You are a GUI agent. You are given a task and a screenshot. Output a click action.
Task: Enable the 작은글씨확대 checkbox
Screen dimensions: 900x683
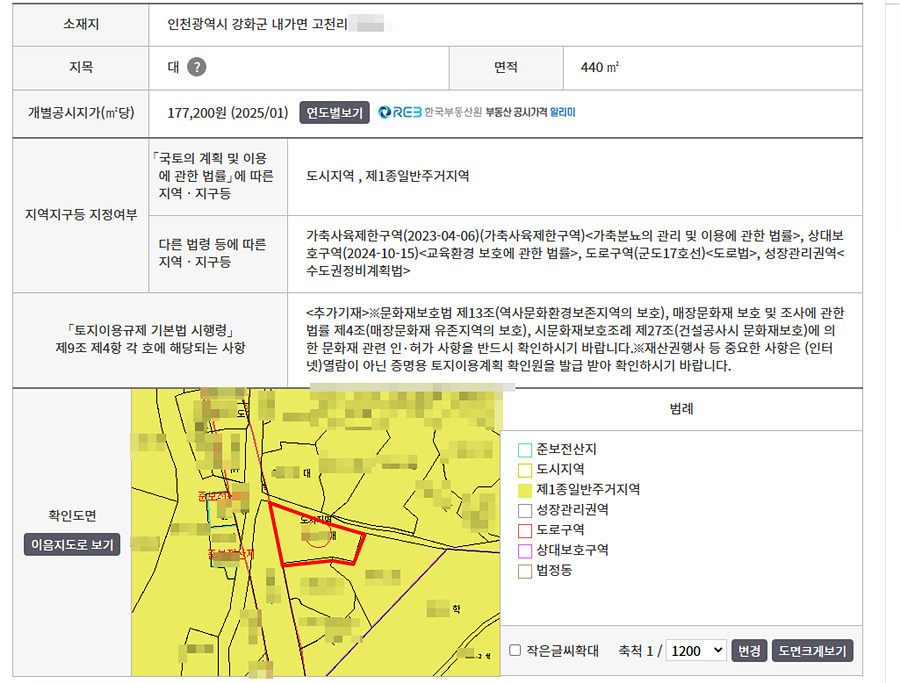pyautogui.click(x=515, y=650)
